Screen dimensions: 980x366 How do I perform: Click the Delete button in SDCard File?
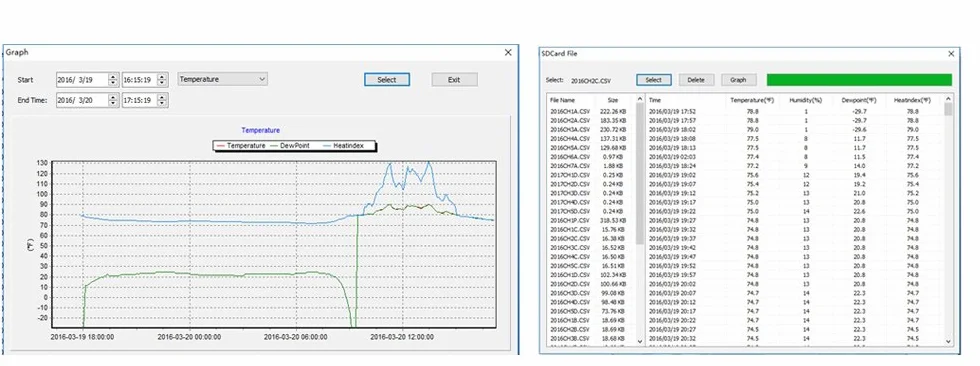point(696,80)
